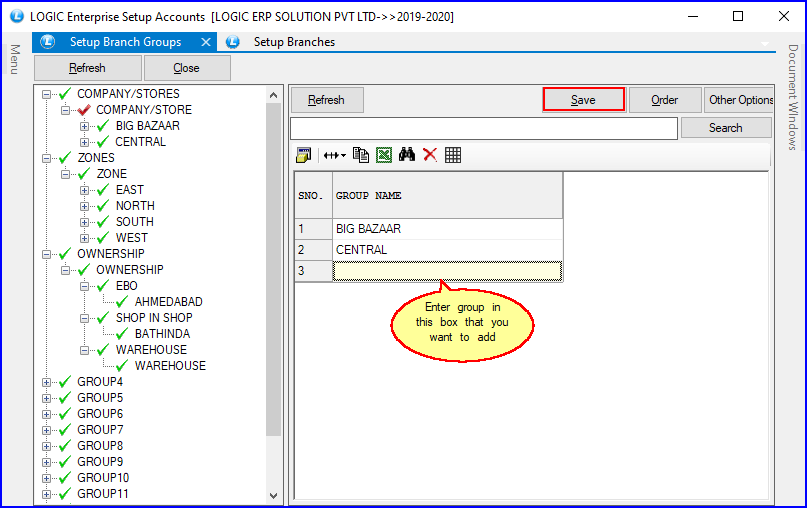807x508 pixels.
Task: Open Other Options
Action: click(739, 100)
